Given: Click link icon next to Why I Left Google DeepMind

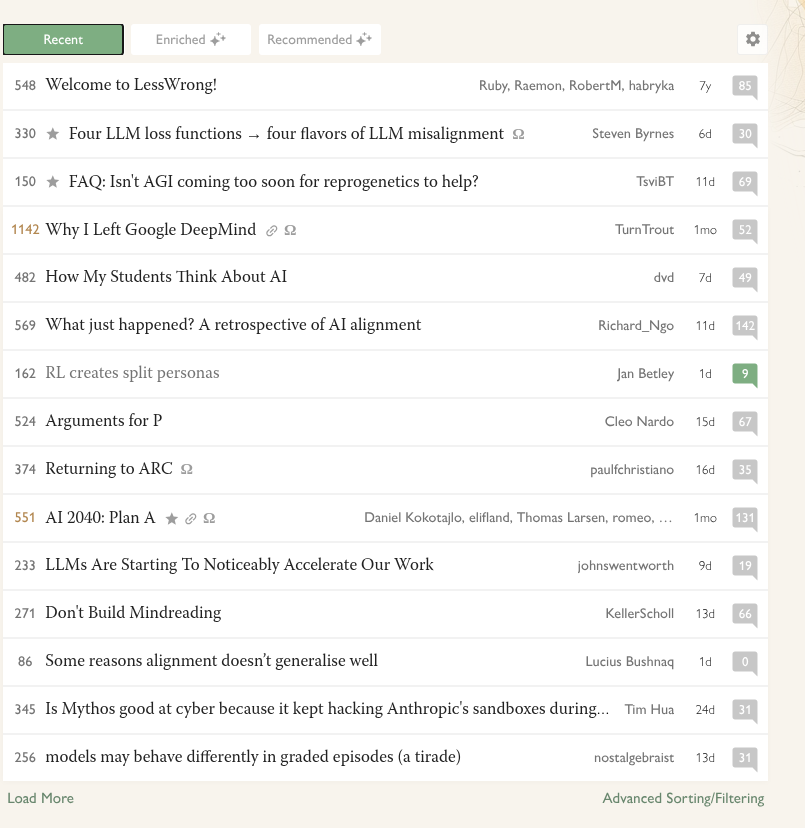Looking at the screenshot, I should click(272, 230).
